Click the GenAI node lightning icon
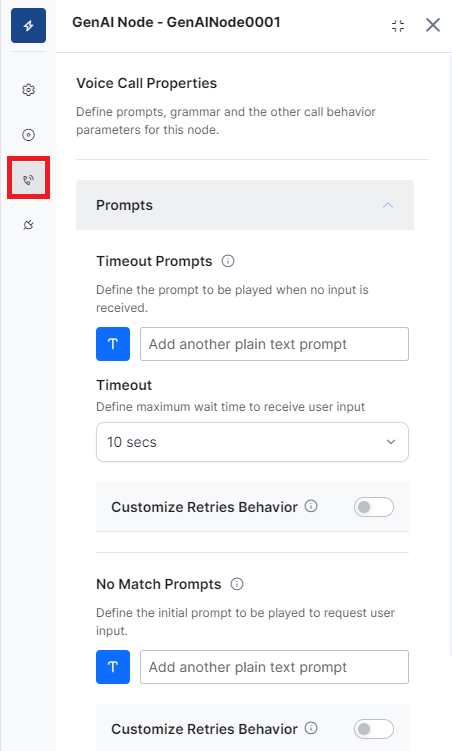 (28, 25)
